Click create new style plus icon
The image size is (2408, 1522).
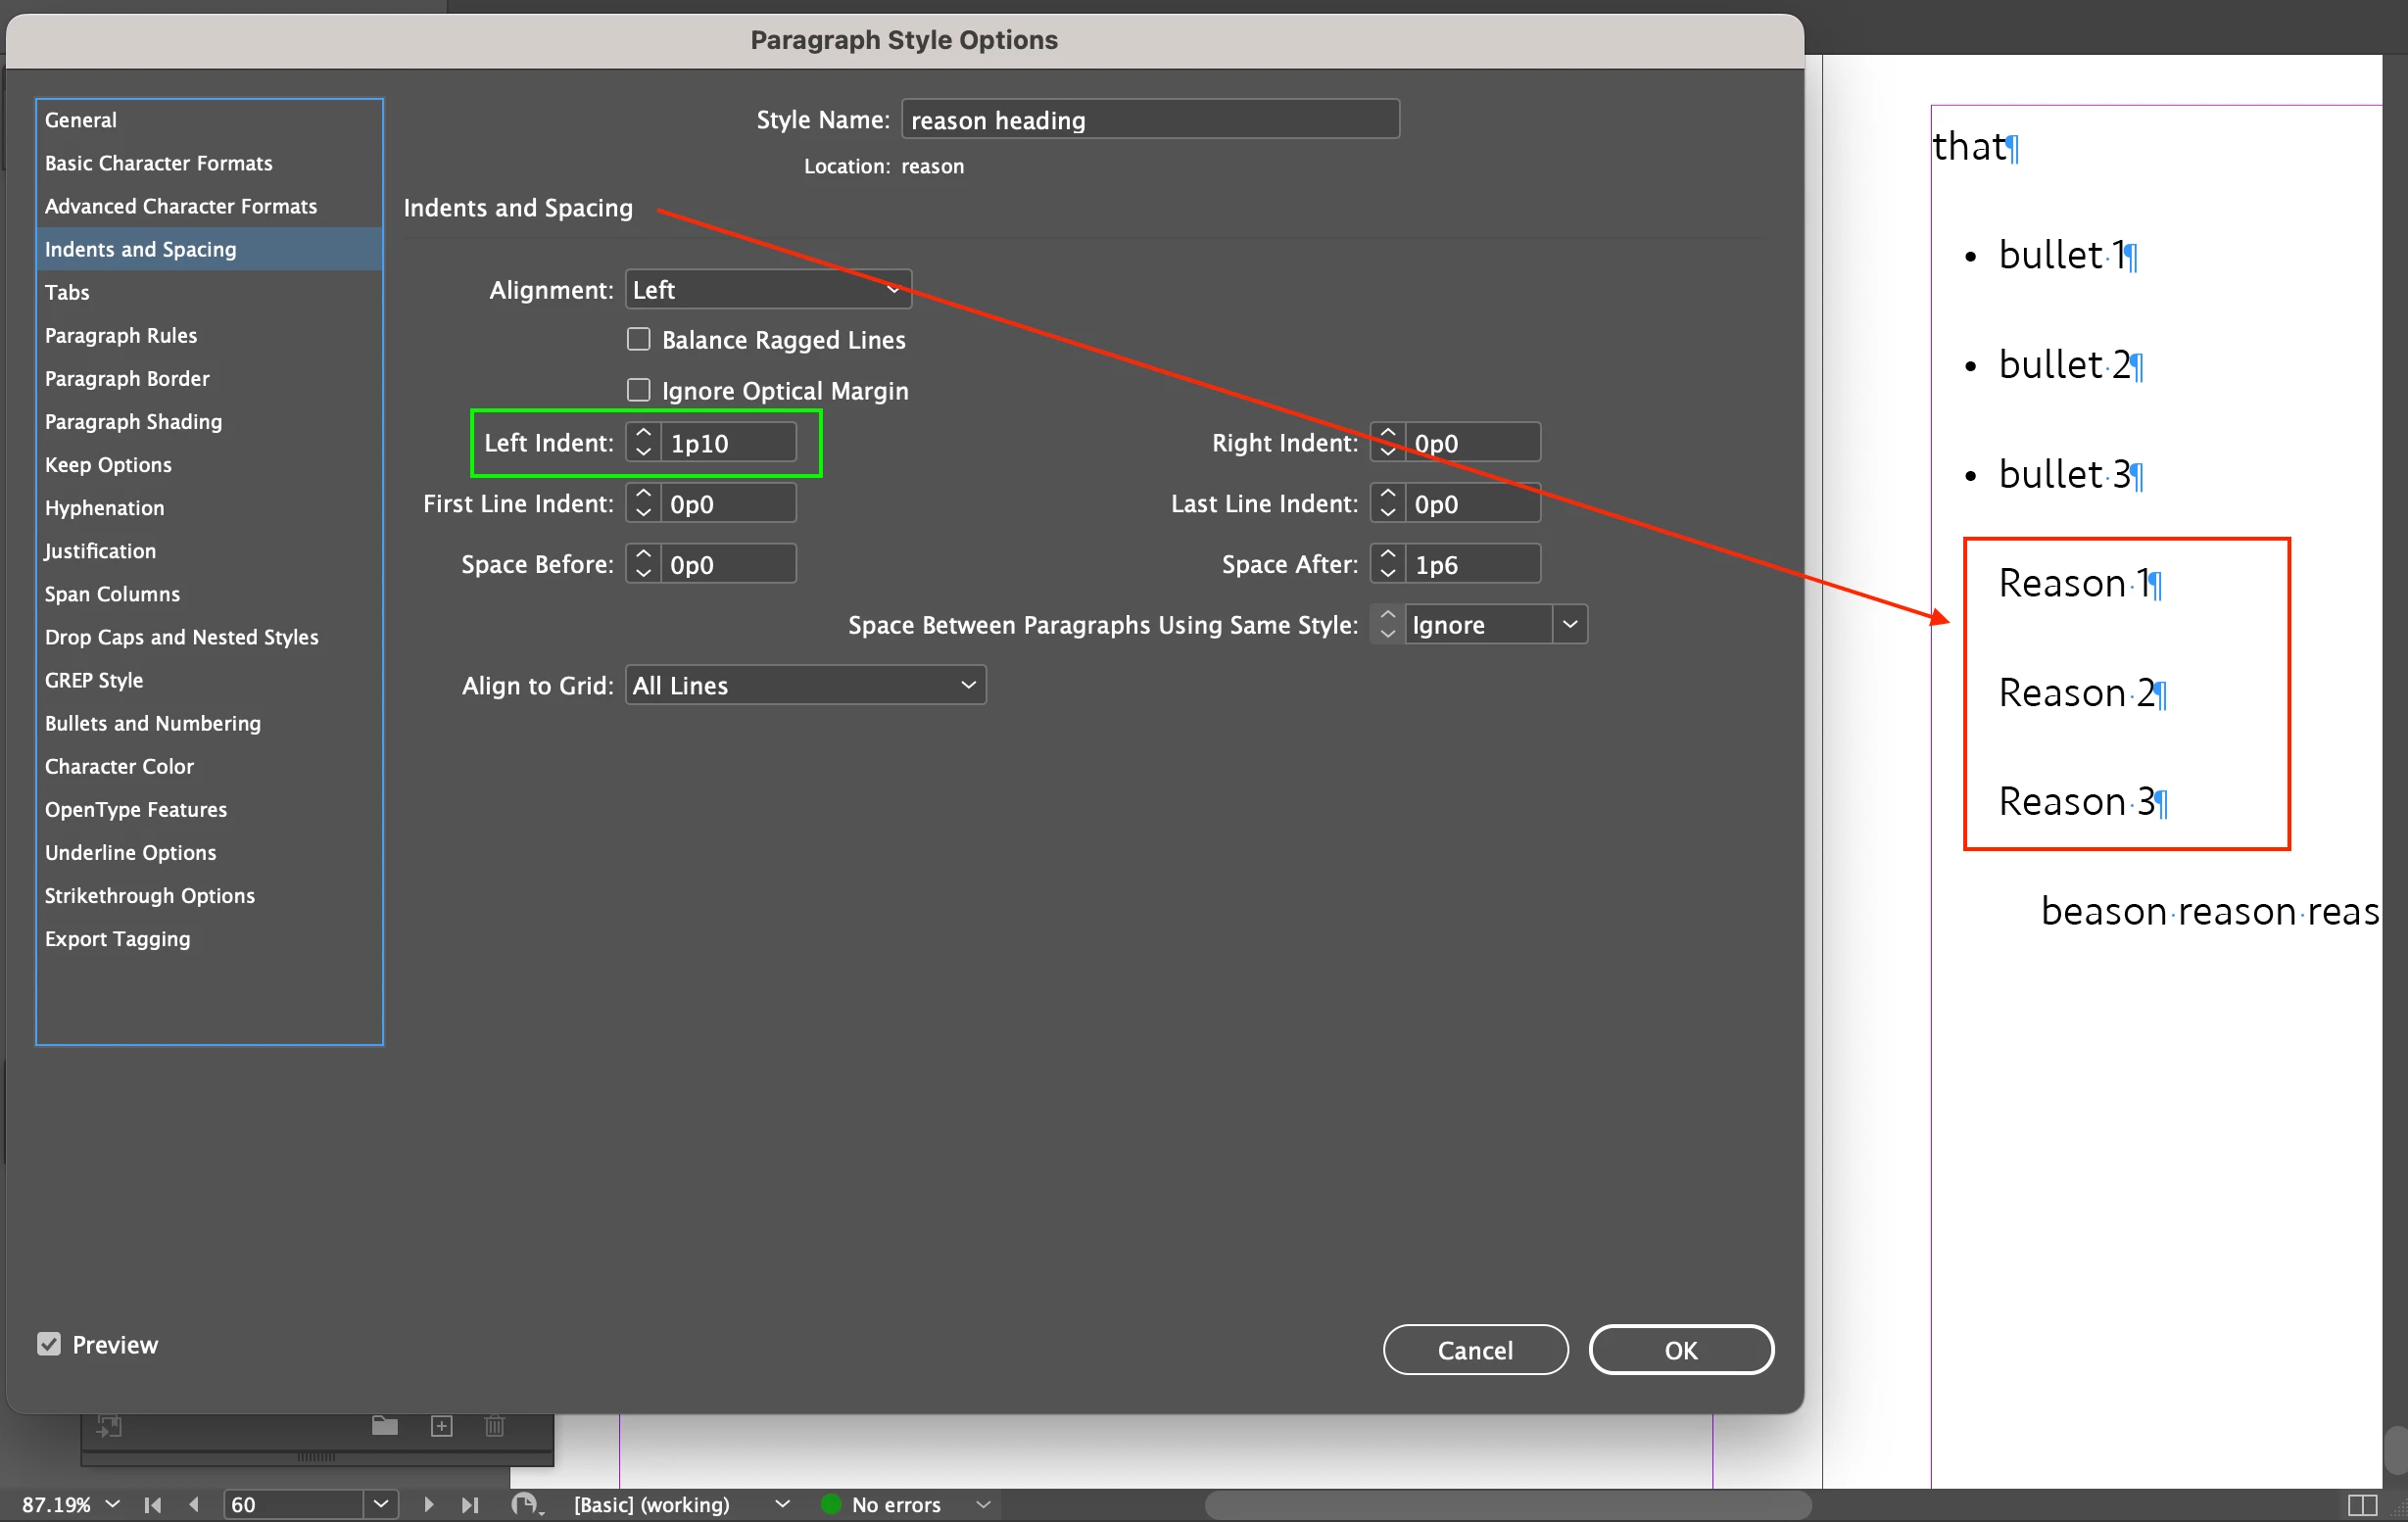pos(441,1425)
